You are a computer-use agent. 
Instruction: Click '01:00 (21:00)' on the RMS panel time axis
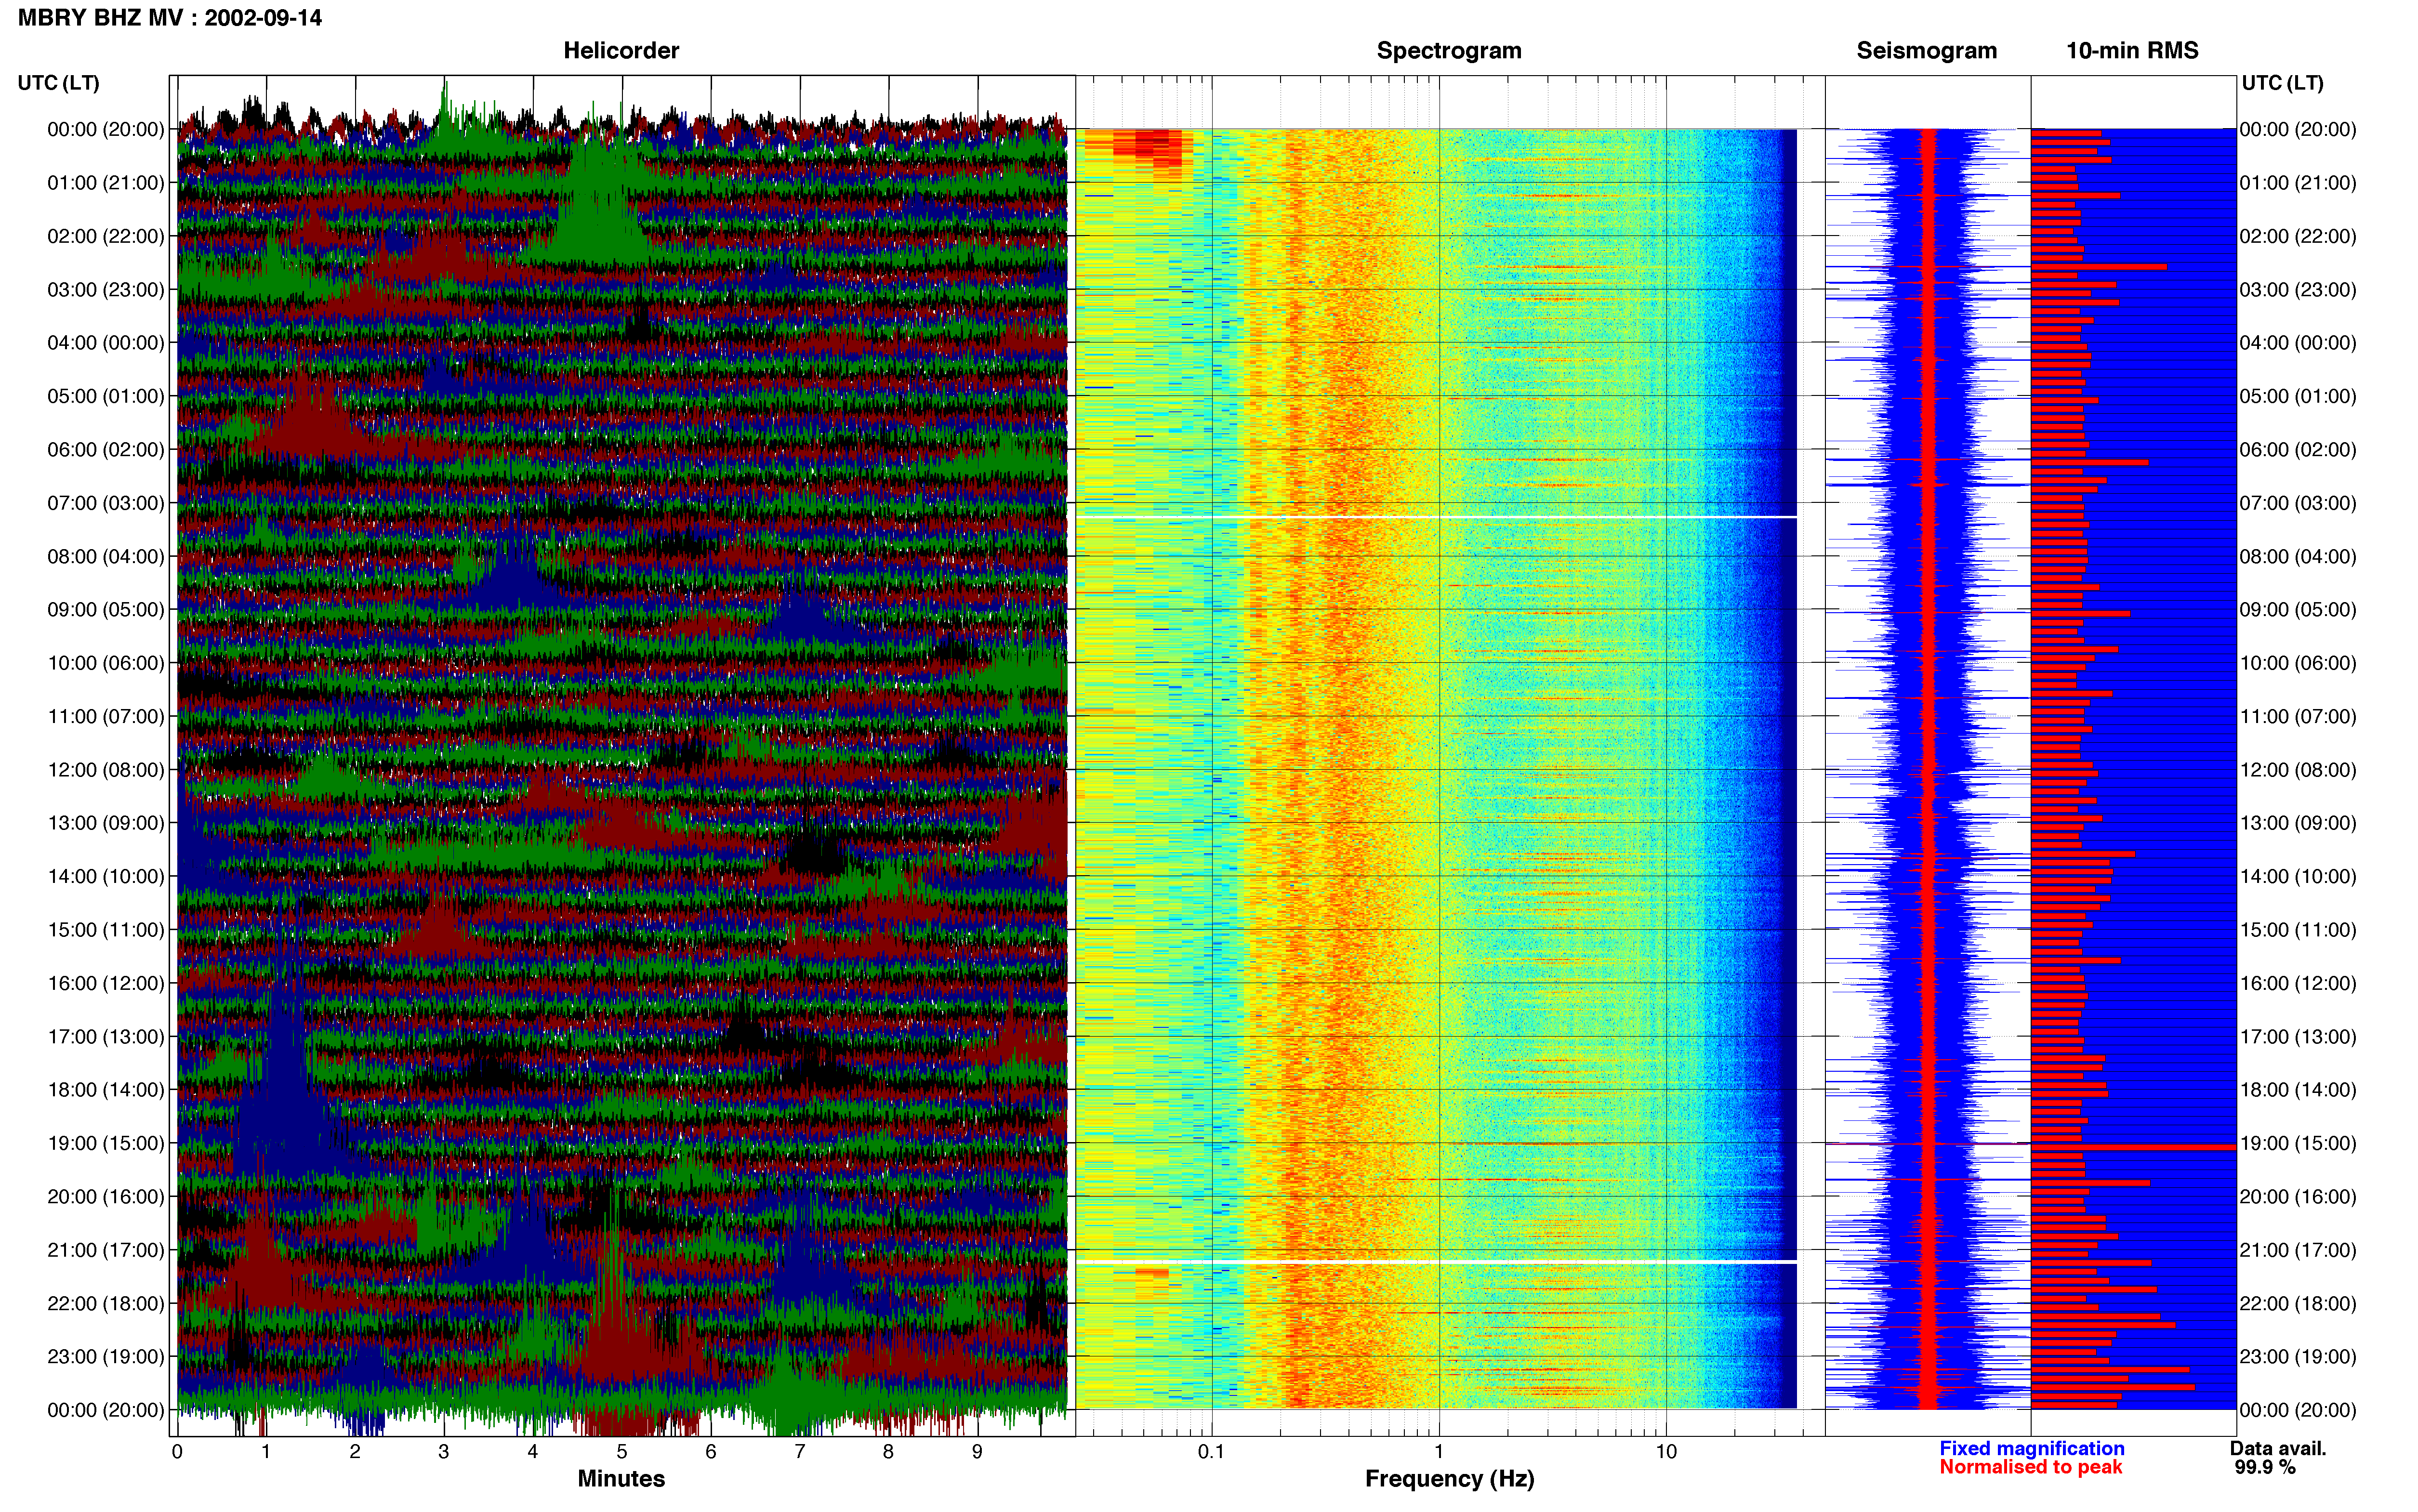2298,183
